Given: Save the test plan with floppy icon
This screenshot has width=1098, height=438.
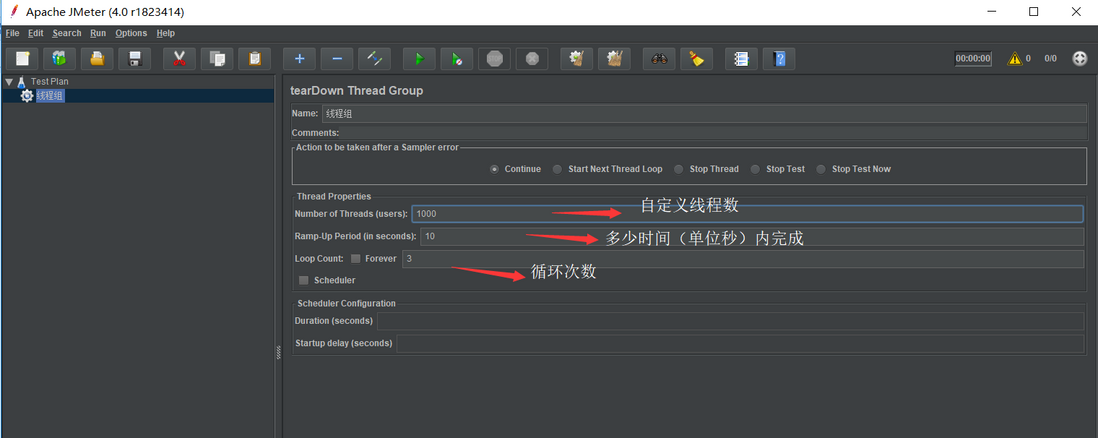Looking at the screenshot, I should (x=135, y=59).
